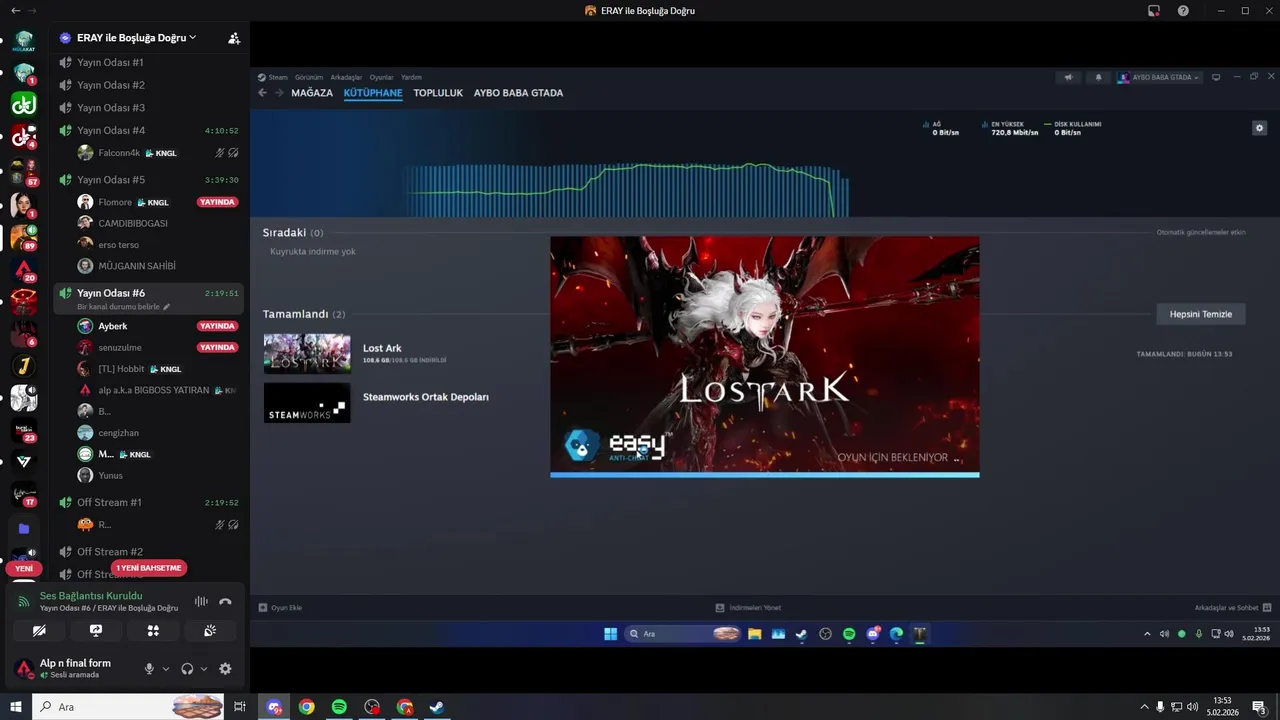Viewport: 1280px width, 720px height.
Task: Open Steam downloads settings gear
Action: (x=1260, y=128)
